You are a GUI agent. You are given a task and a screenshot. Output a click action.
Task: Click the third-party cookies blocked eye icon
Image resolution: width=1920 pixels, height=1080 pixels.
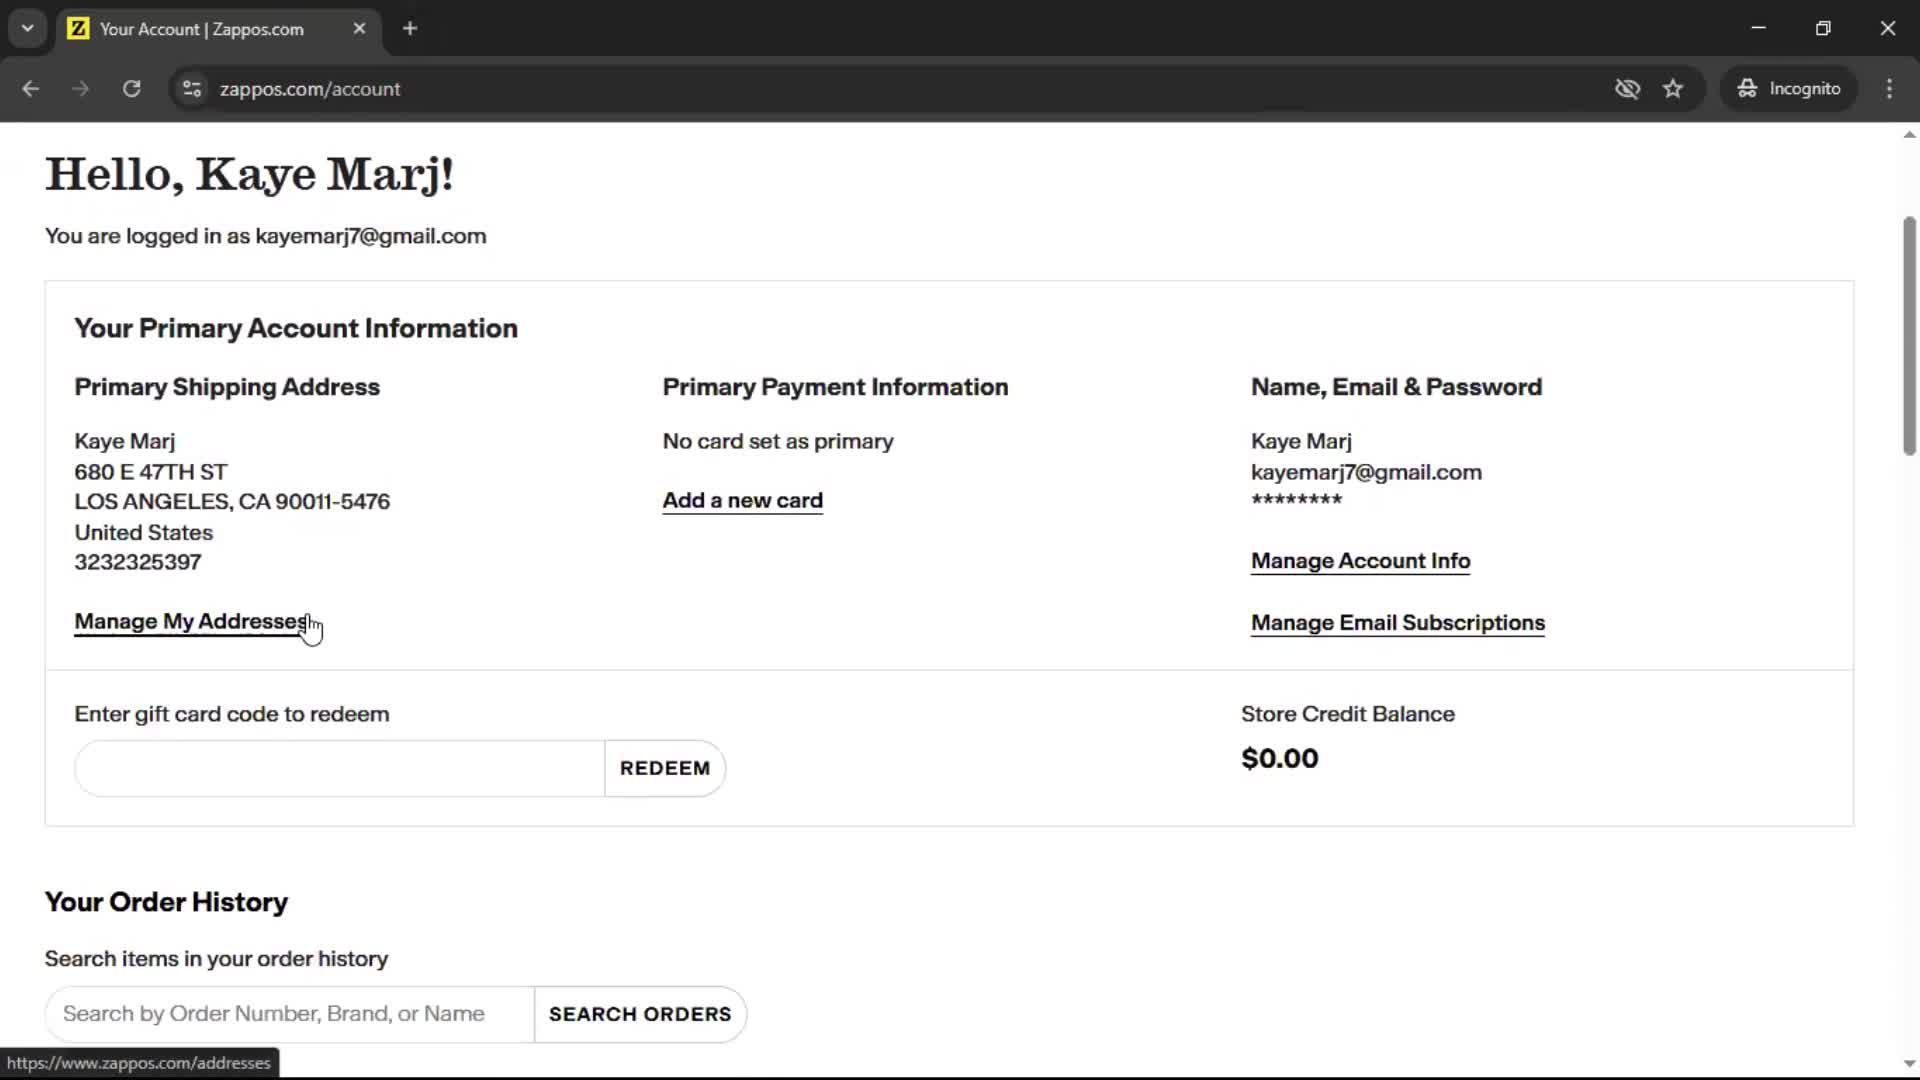click(x=1627, y=89)
